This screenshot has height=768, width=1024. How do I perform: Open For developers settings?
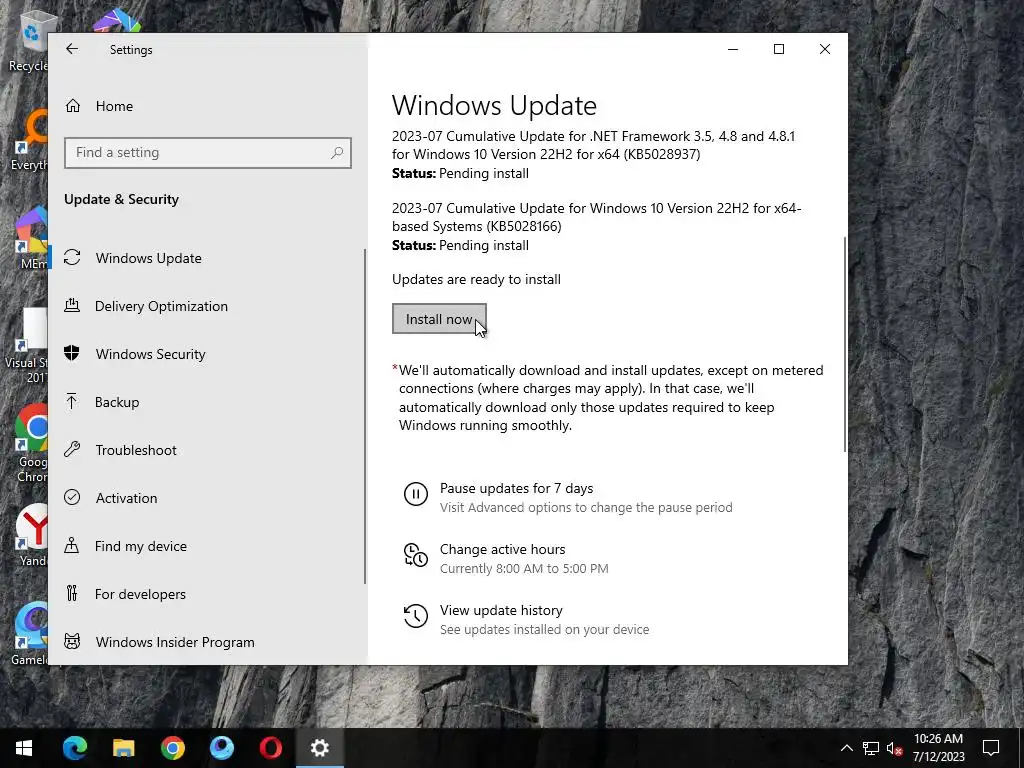(x=140, y=594)
